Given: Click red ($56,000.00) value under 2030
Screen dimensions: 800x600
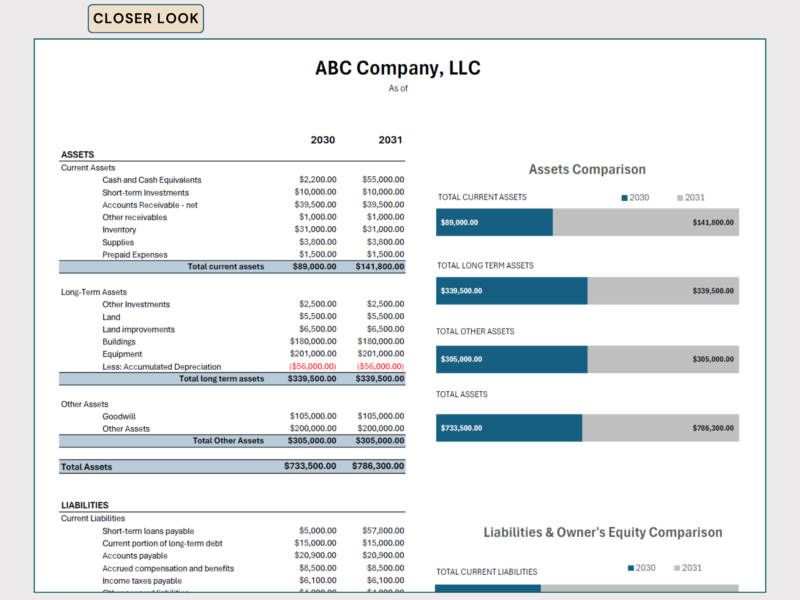Looking at the screenshot, I should (313, 366).
